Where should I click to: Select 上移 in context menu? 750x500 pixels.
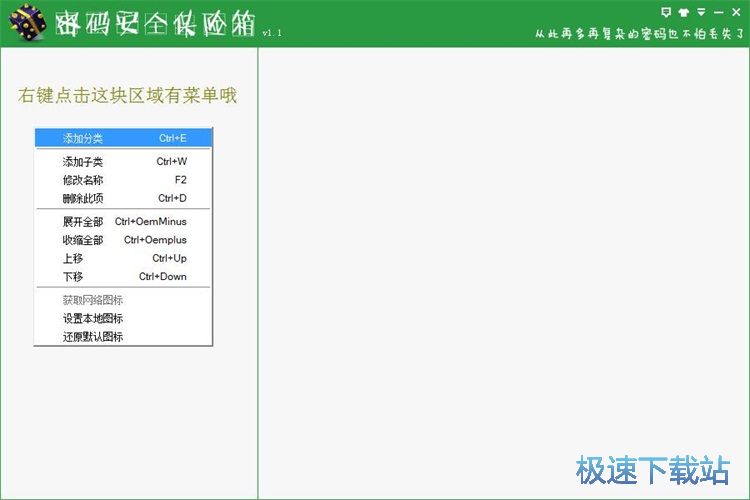coord(124,258)
